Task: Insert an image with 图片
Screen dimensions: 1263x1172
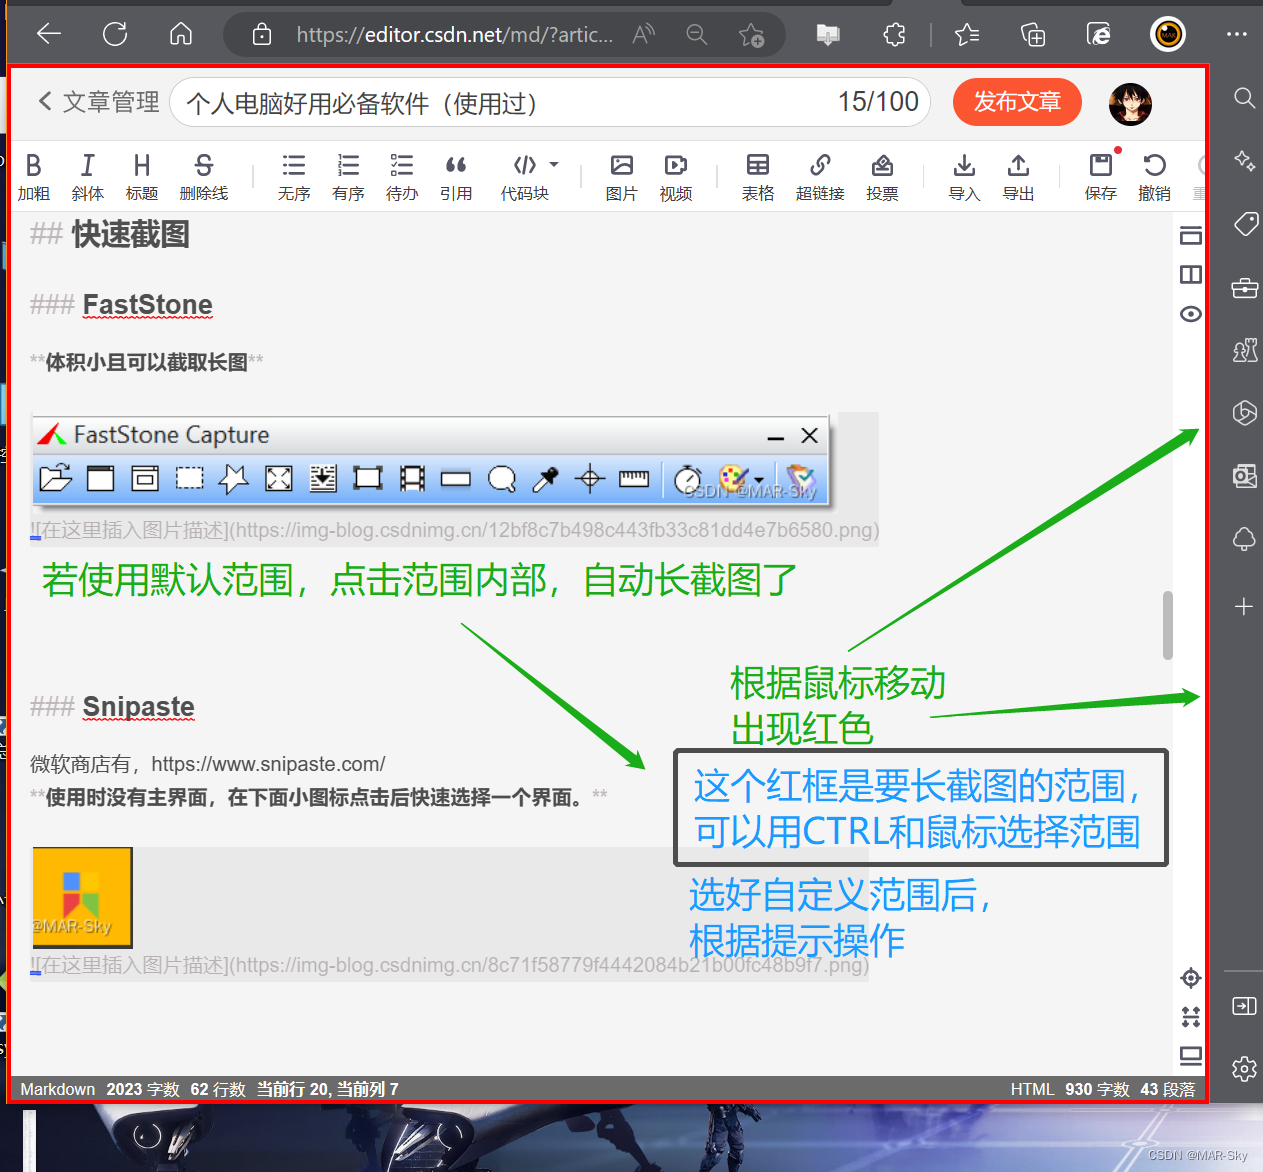Action: 622,177
